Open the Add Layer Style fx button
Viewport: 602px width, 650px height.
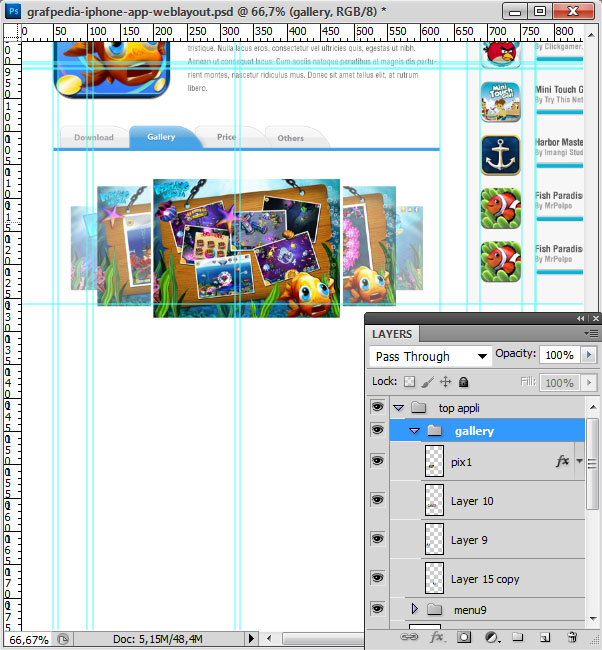click(437, 637)
